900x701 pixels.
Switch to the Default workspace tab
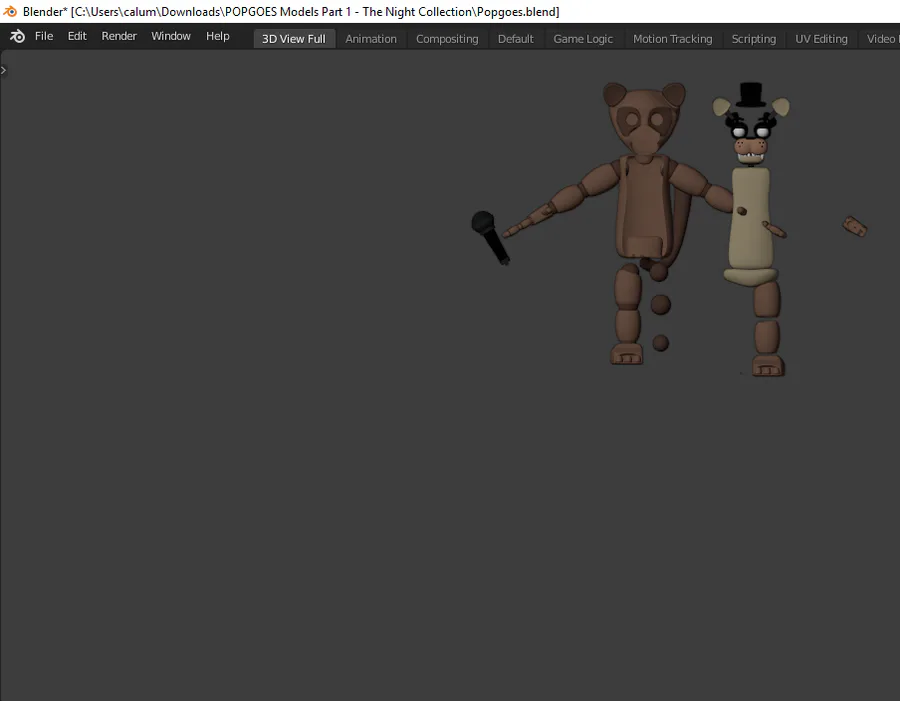(515, 39)
